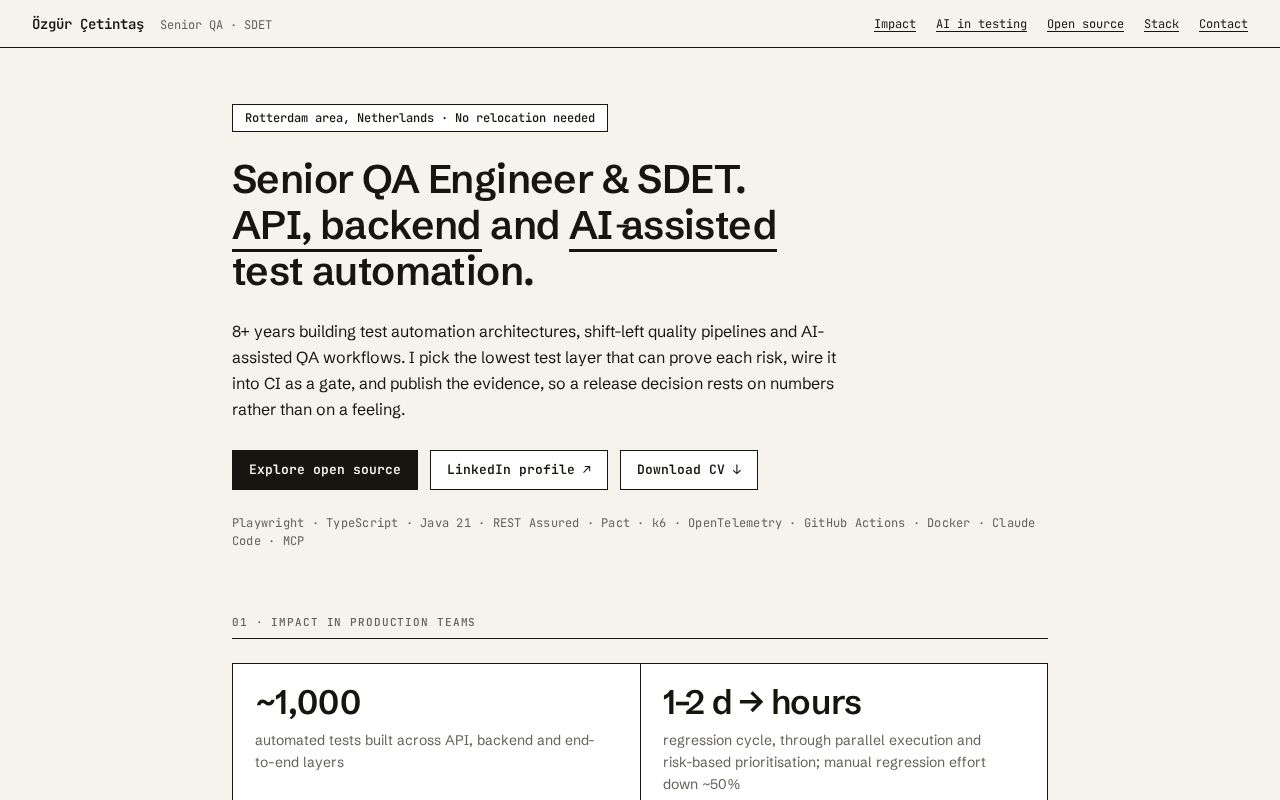Open the Impact navigation link
This screenshot has height=800, width=1280.
pyautogui.click(x=895, y=24)
